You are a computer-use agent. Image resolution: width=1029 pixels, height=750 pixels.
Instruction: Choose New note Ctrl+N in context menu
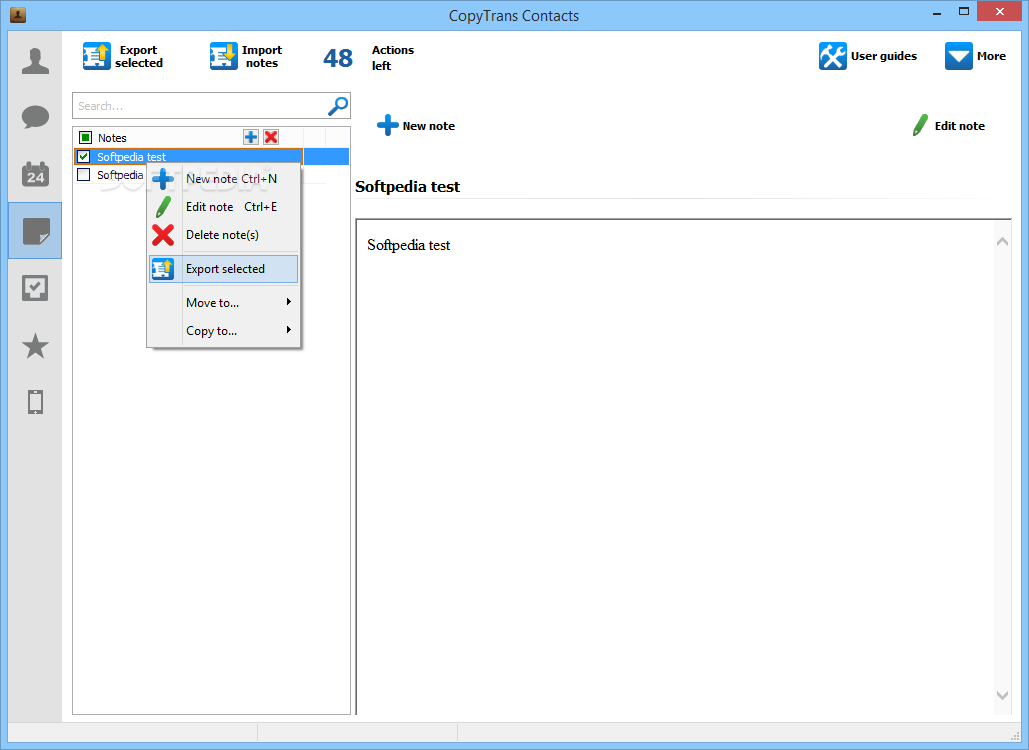(x=224, y=178)
